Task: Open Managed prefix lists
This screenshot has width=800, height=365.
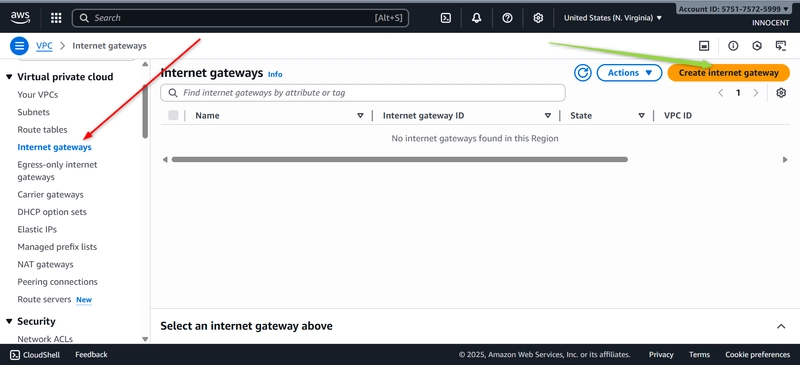Action: (x=57, y=247)
